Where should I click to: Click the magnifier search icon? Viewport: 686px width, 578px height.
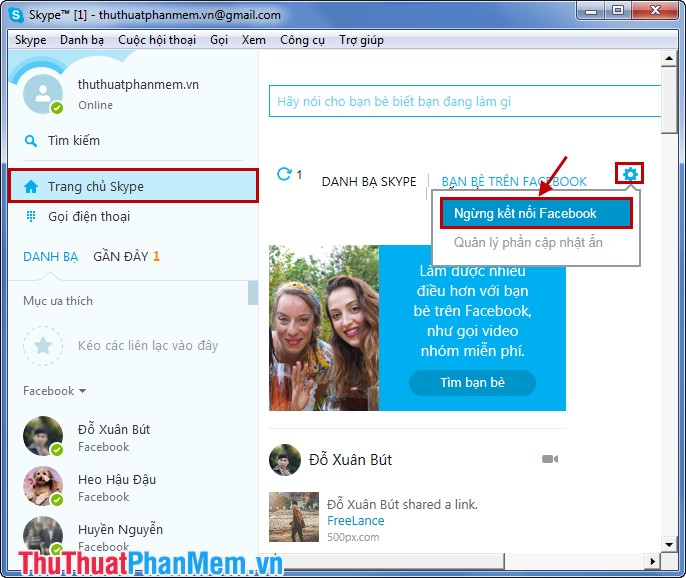tap(31, 141)
